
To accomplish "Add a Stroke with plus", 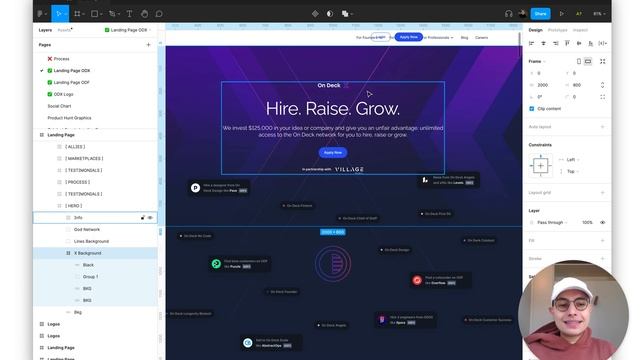I will click(x=602, y=259).
